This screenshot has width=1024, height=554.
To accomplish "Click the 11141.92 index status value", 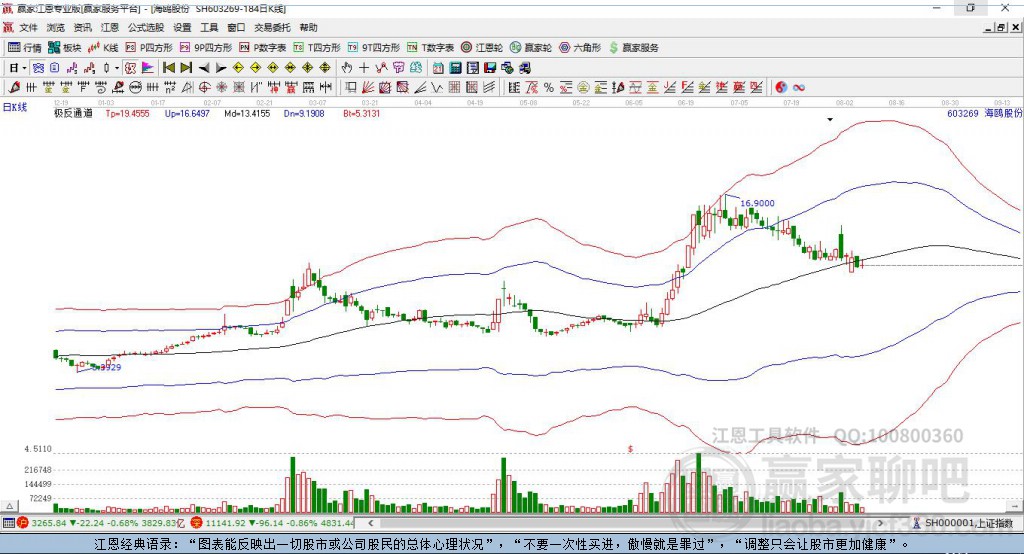I will point(225,523).
